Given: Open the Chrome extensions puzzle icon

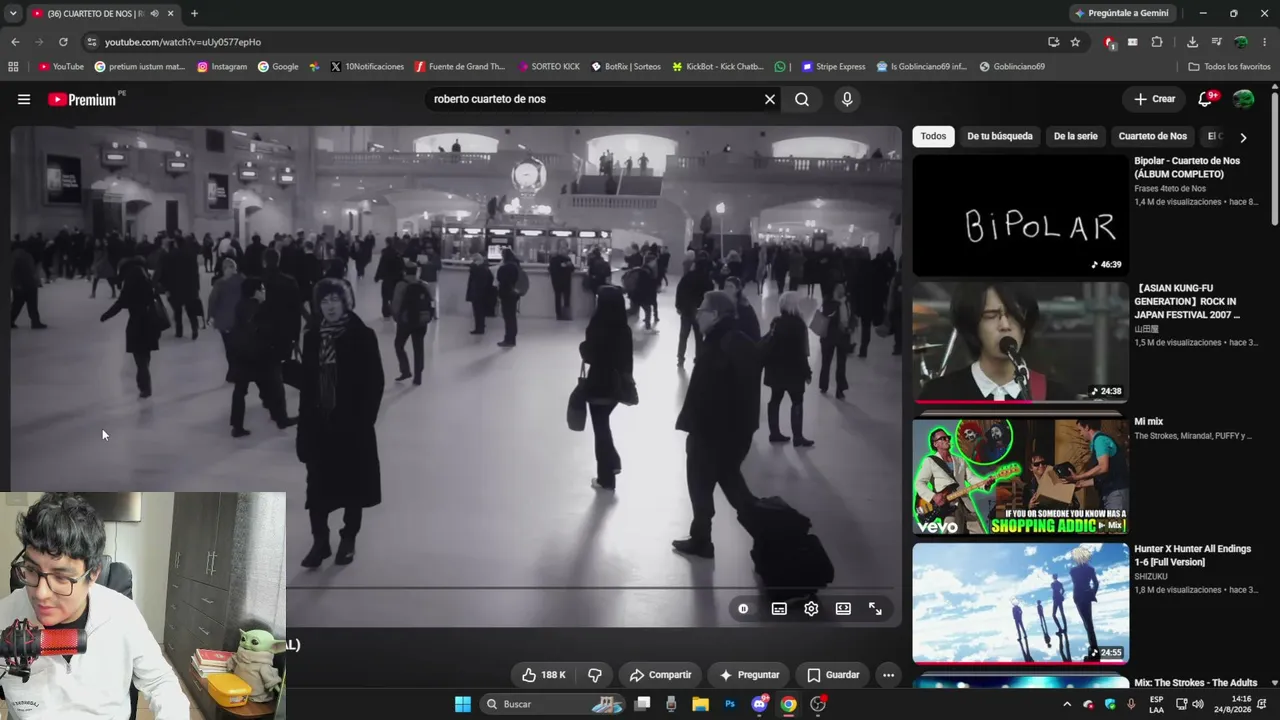Looking at the screenshot, I should (x=1157, y=42).
